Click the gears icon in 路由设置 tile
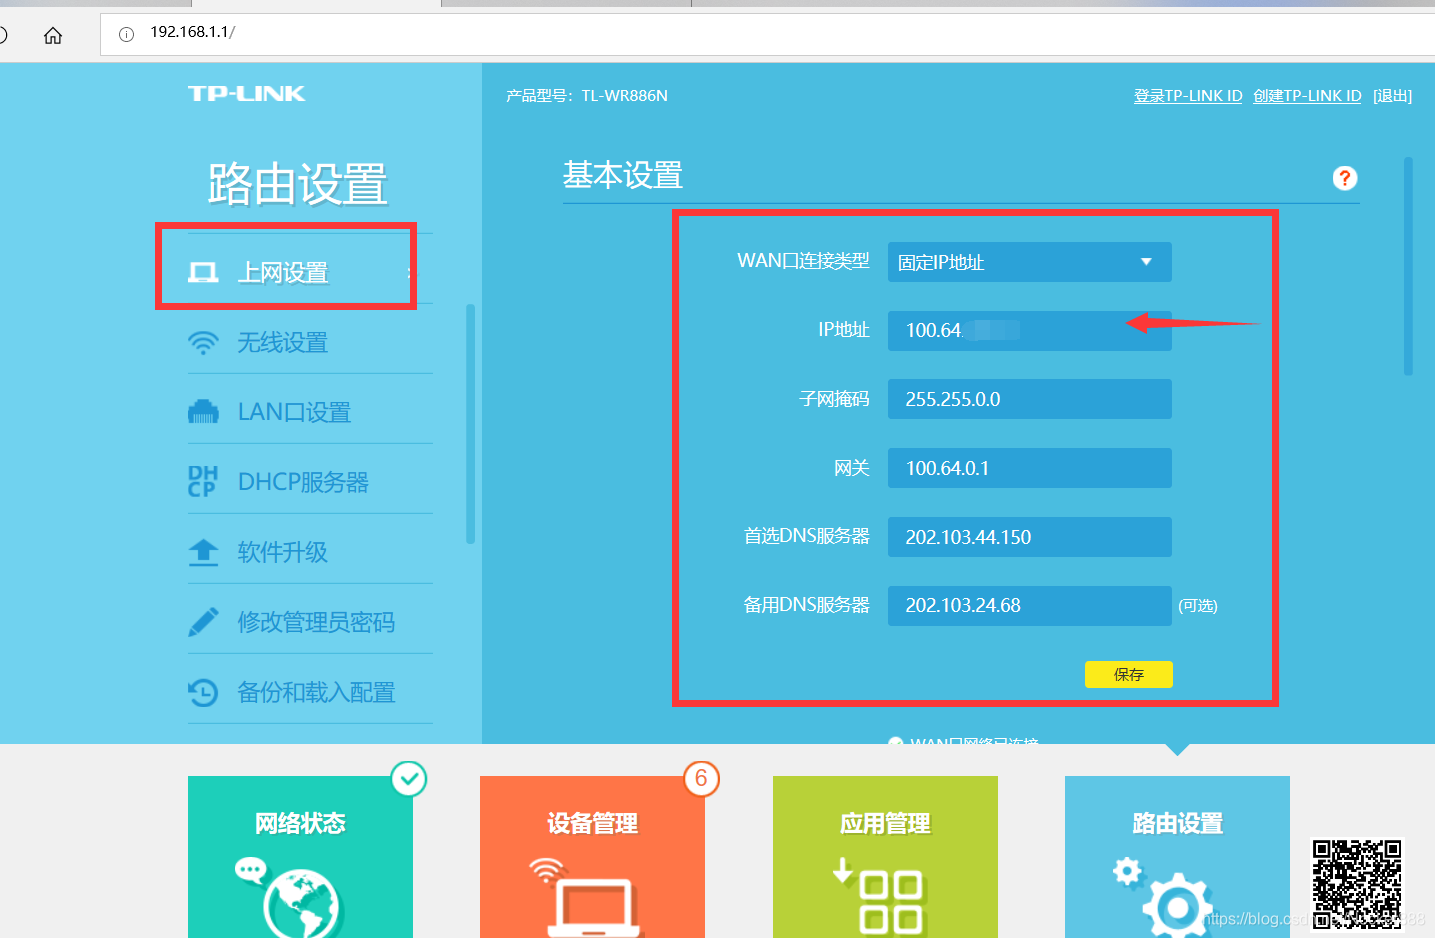 pyautogui.click(x=1164, y=896)
